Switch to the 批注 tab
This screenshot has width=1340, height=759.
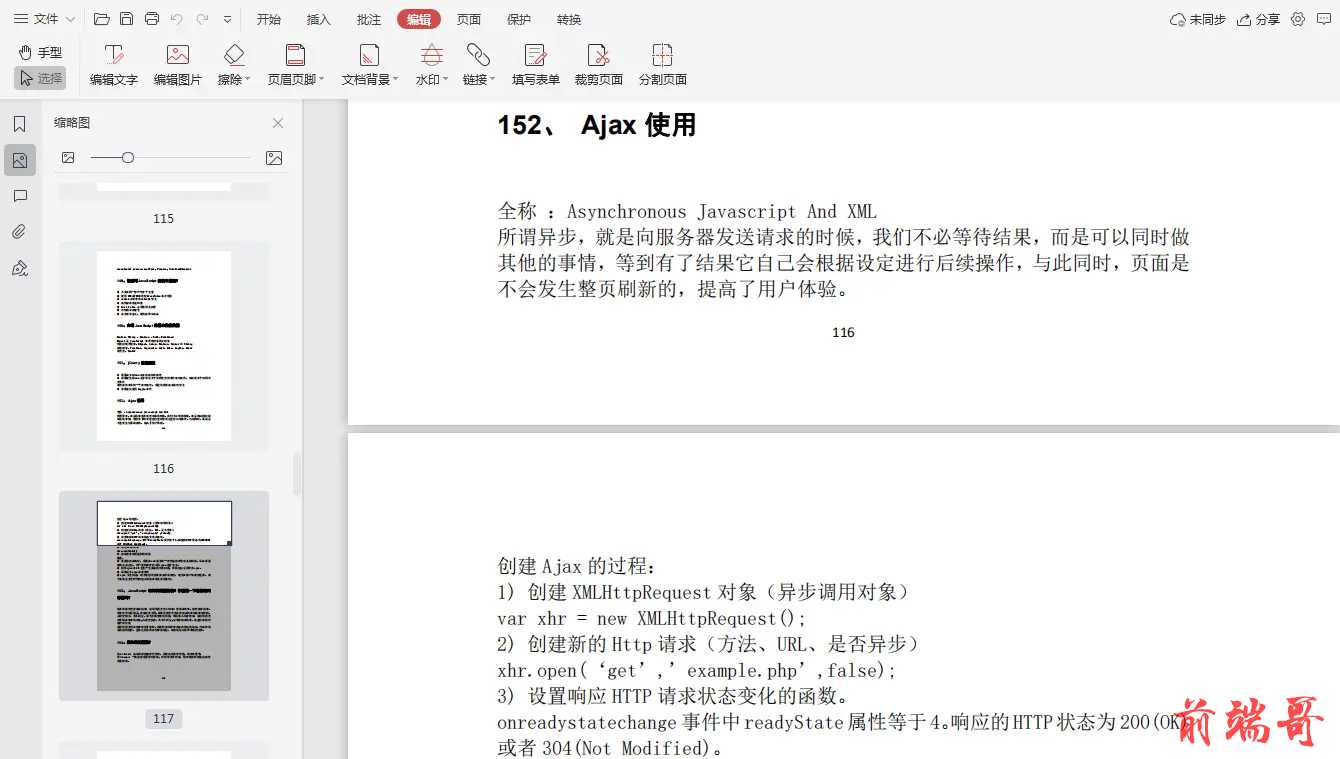368,19
